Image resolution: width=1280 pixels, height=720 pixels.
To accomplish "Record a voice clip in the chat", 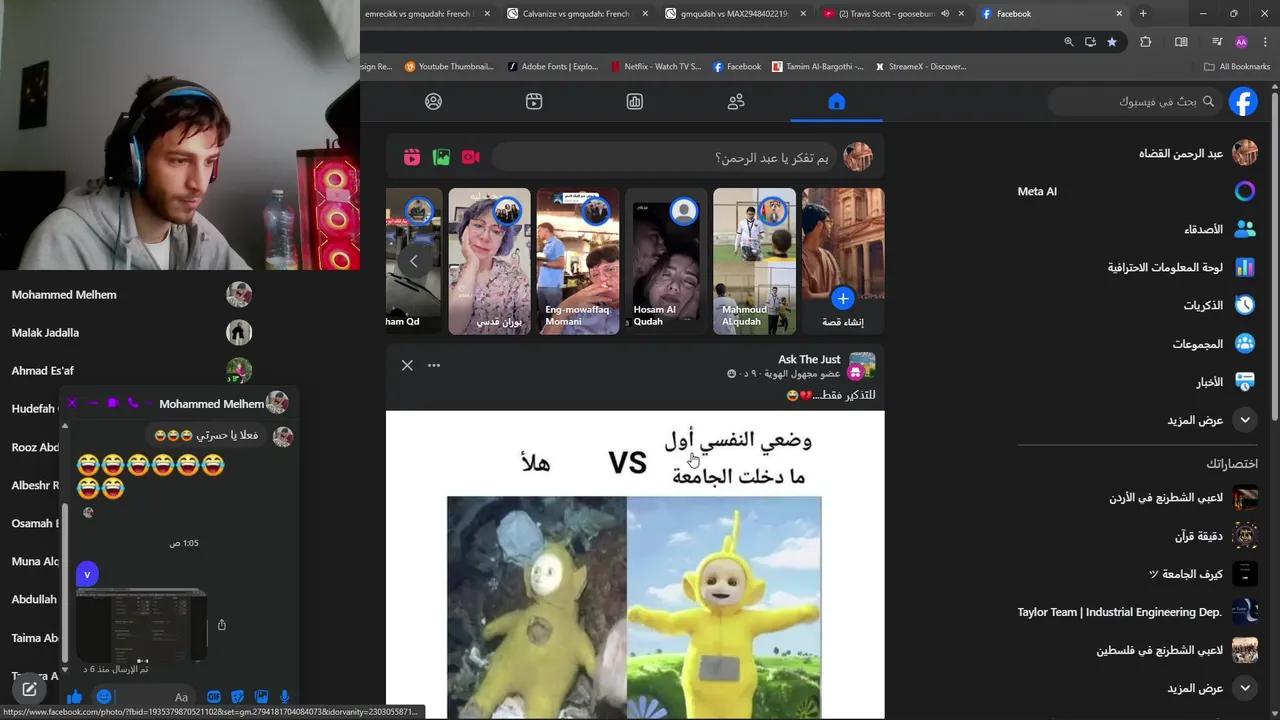I will click(x=285, y=697).
